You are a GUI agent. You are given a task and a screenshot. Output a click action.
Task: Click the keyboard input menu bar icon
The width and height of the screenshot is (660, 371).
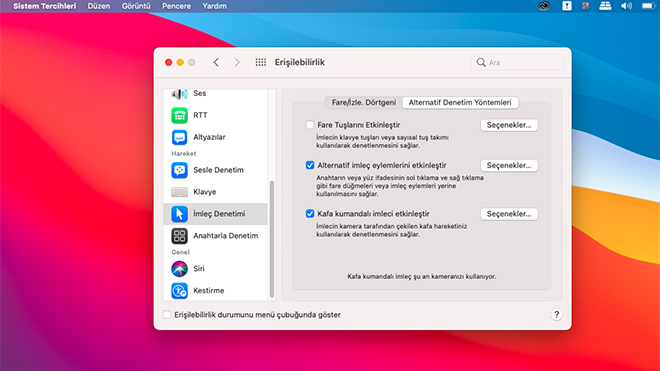tap(605, 6)
